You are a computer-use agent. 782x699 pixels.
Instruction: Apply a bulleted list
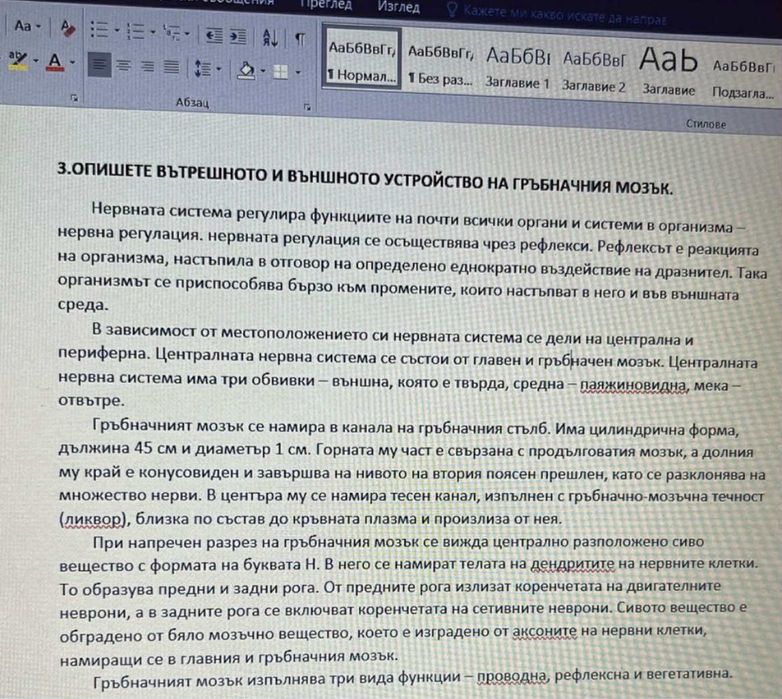(99, 30)
